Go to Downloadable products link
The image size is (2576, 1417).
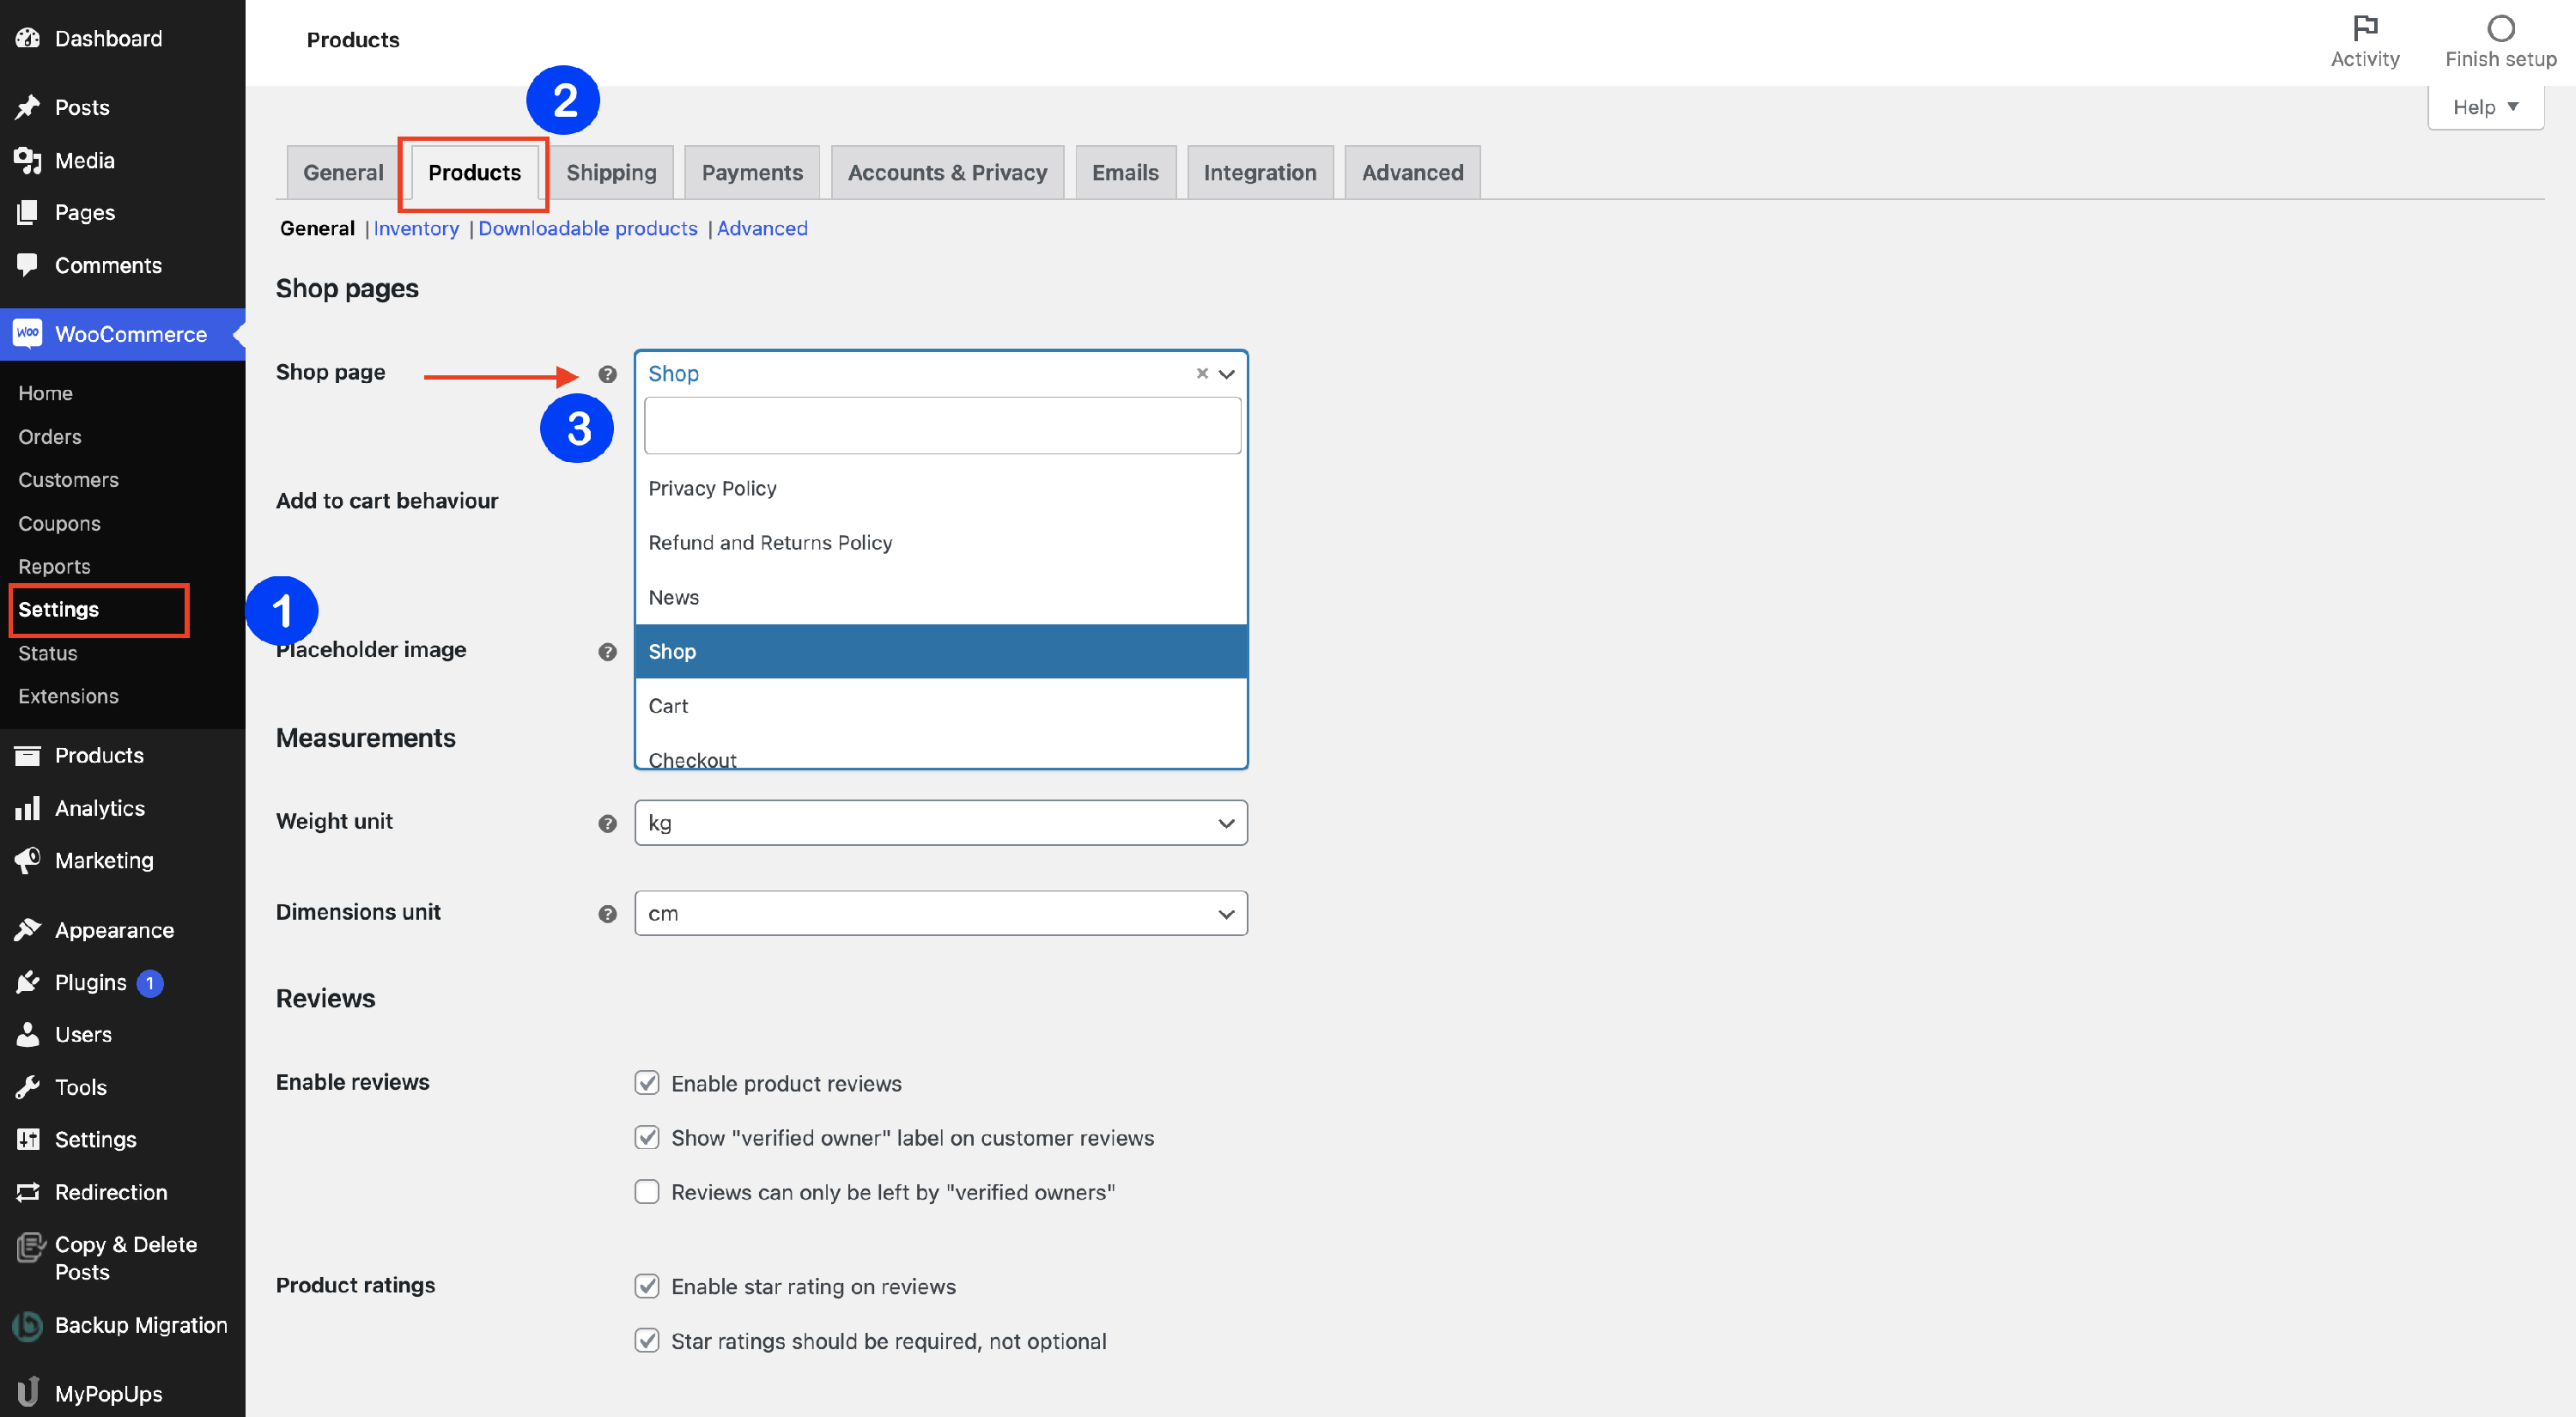tap(587, 228)
